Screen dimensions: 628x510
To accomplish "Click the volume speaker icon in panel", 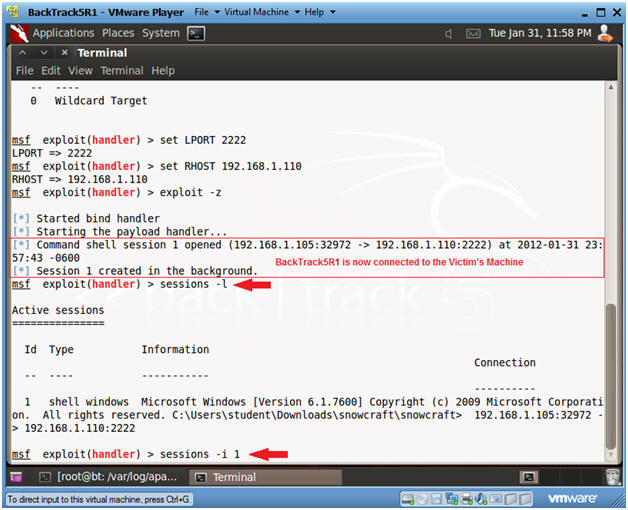I will [x=449, y=34].
